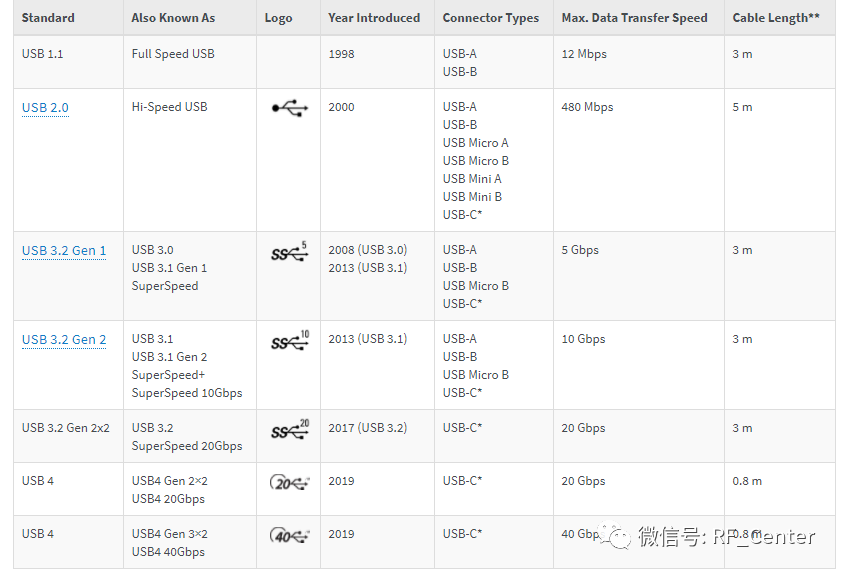Click the Connector Types column header
Image resolution: width=842 pixels, height=574 pixels.
490,18
